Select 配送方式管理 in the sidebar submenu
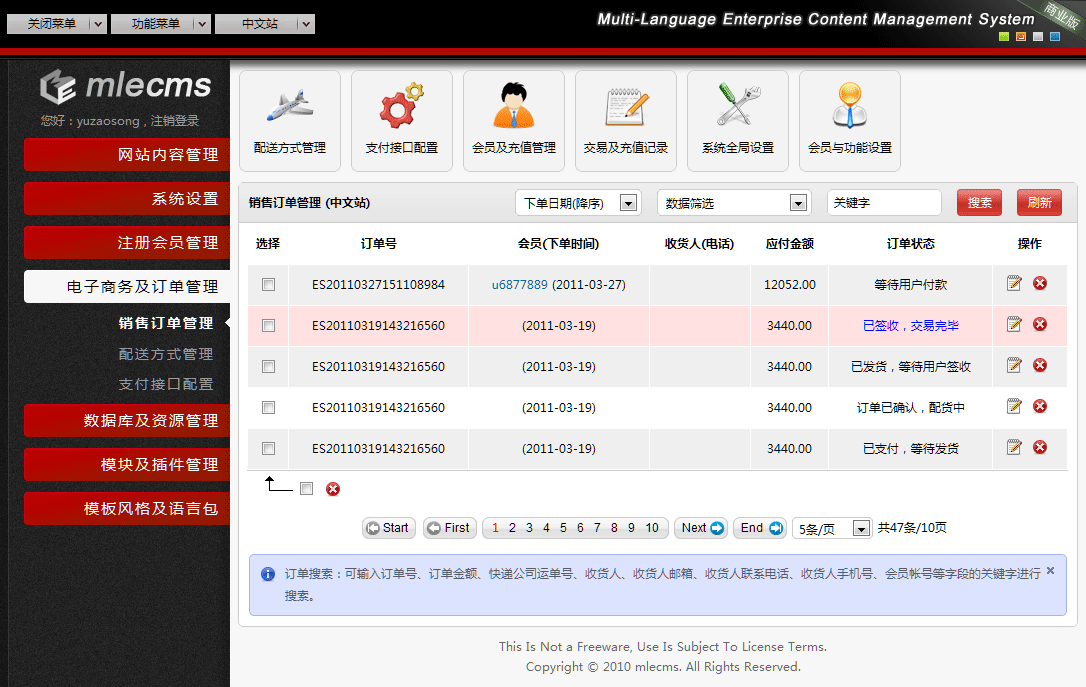 [x=166, y=354]
